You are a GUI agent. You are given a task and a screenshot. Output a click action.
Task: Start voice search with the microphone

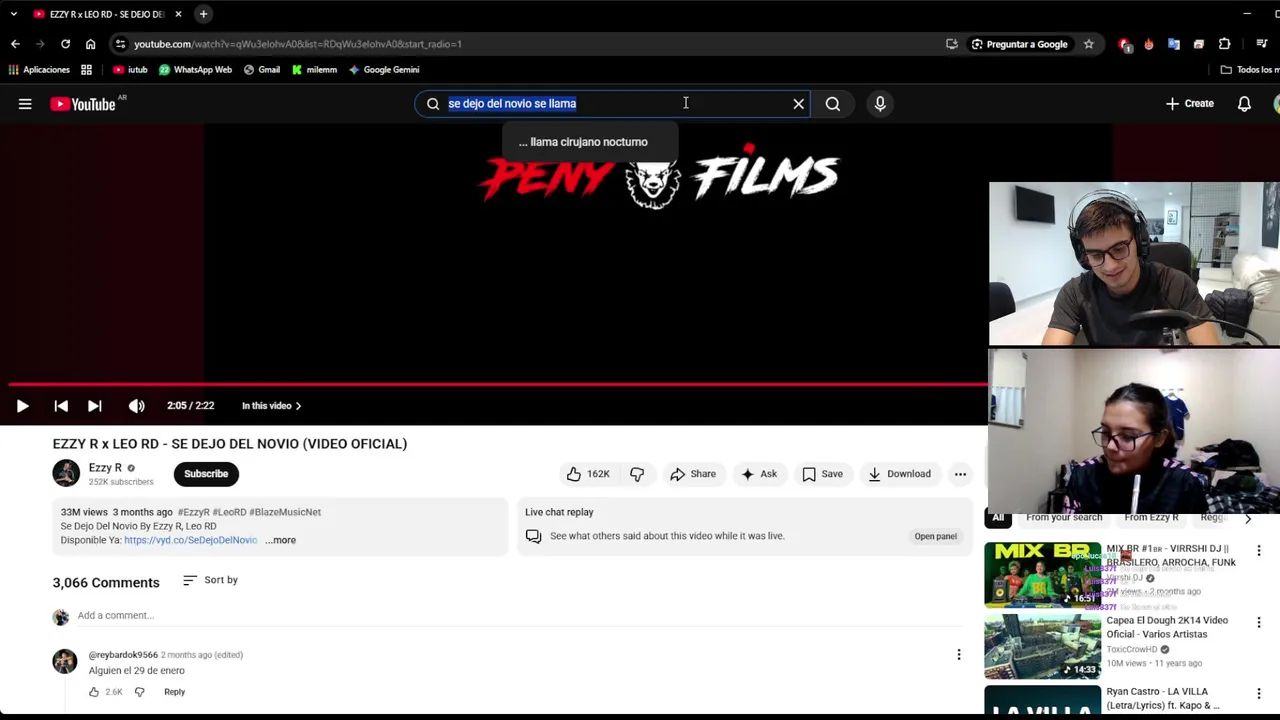click(880, 104)
